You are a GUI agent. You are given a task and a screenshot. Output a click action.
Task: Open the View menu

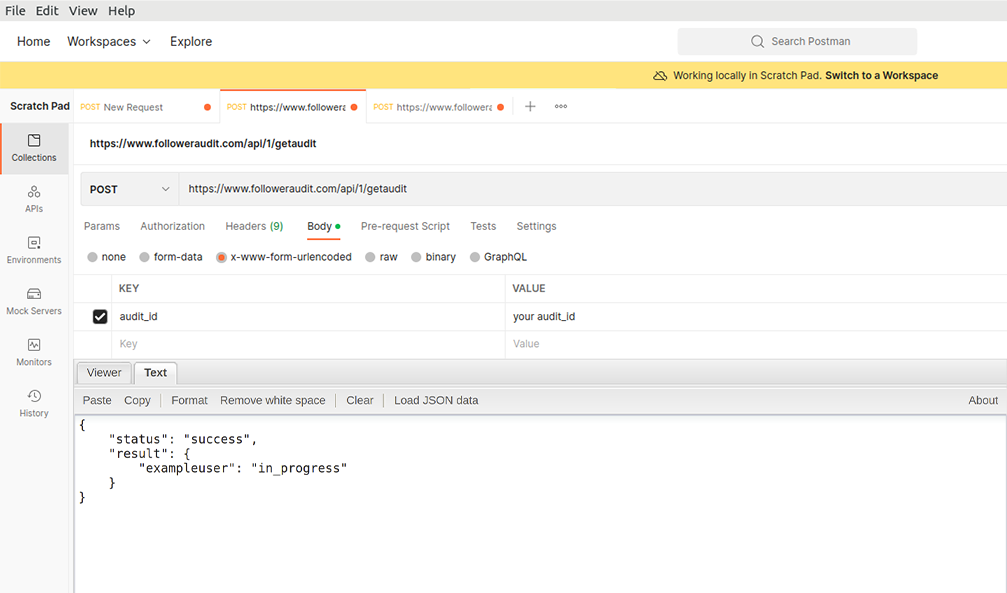click(83, 11)
